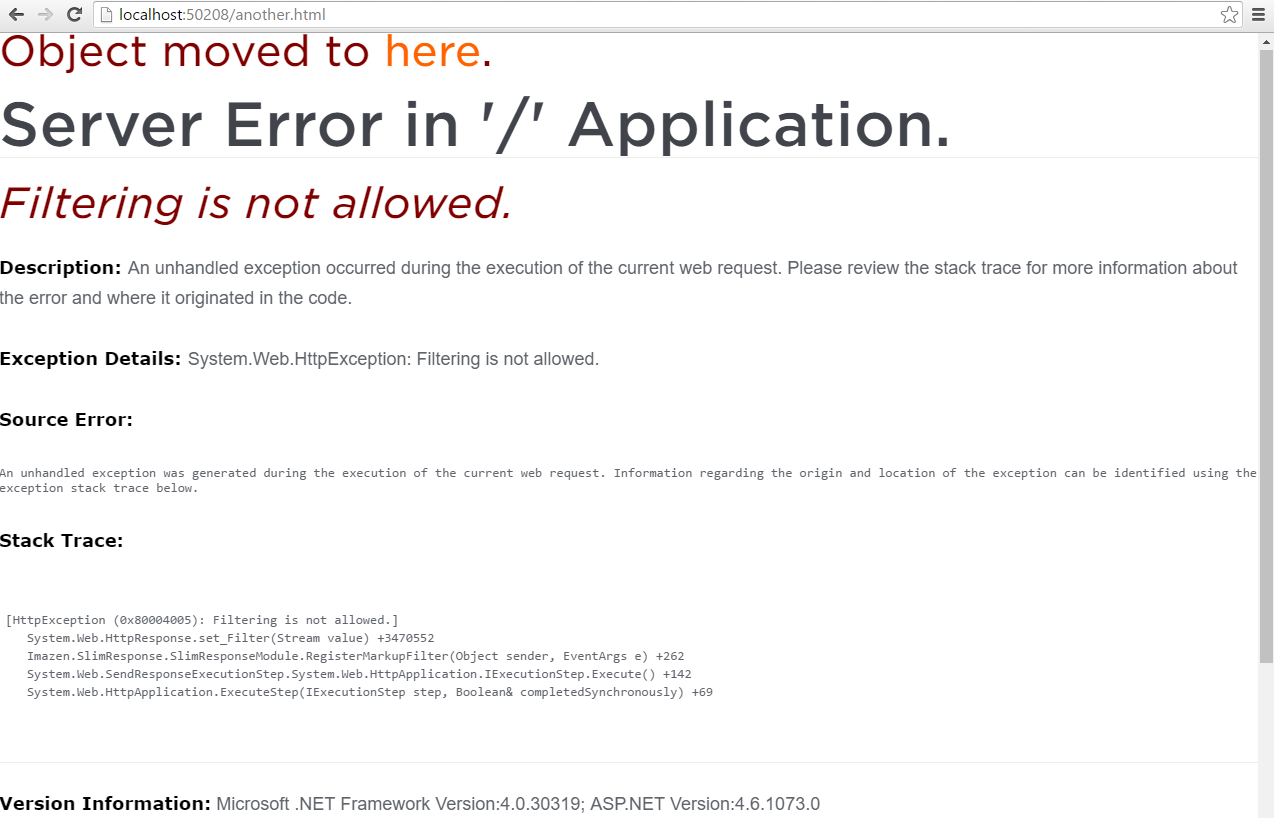
Task: Click the vertical scrollbar thumb
Action: point(1266,355)
